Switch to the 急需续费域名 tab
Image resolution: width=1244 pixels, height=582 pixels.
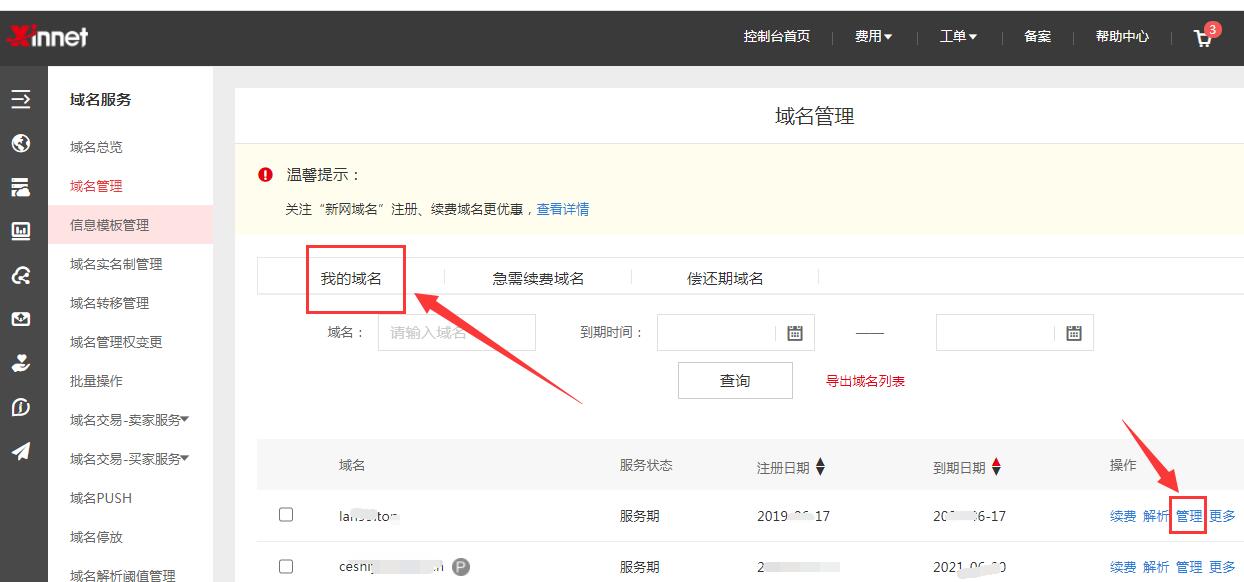[x=538, y=278]
